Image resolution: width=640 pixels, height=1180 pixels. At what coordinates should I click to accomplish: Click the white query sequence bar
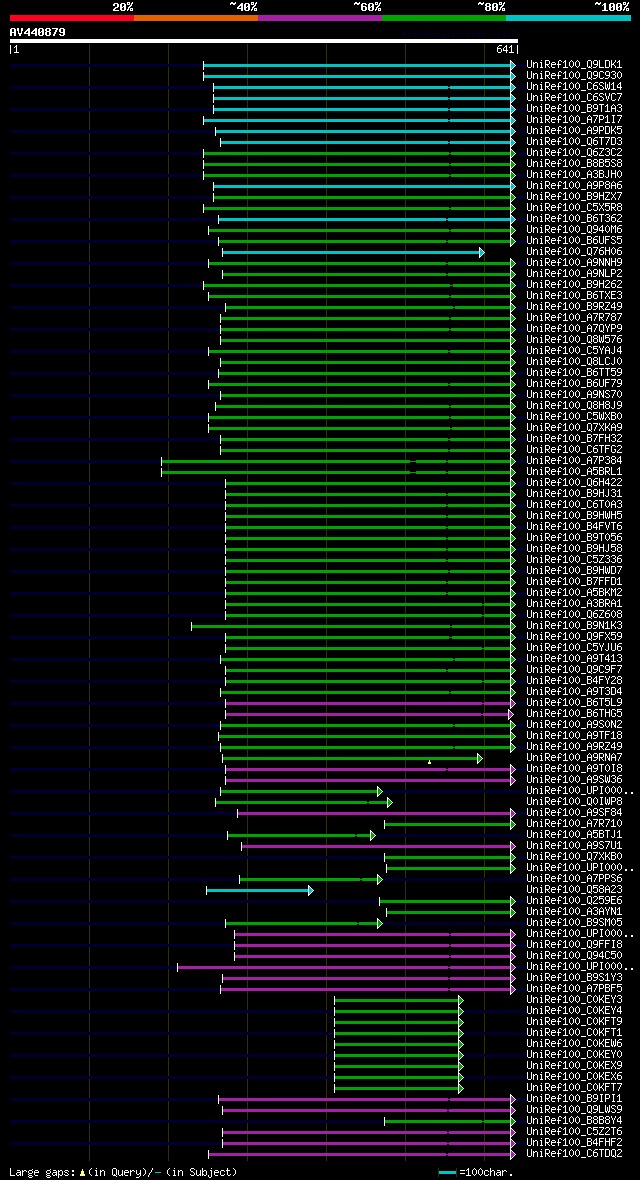pos(264,41)
